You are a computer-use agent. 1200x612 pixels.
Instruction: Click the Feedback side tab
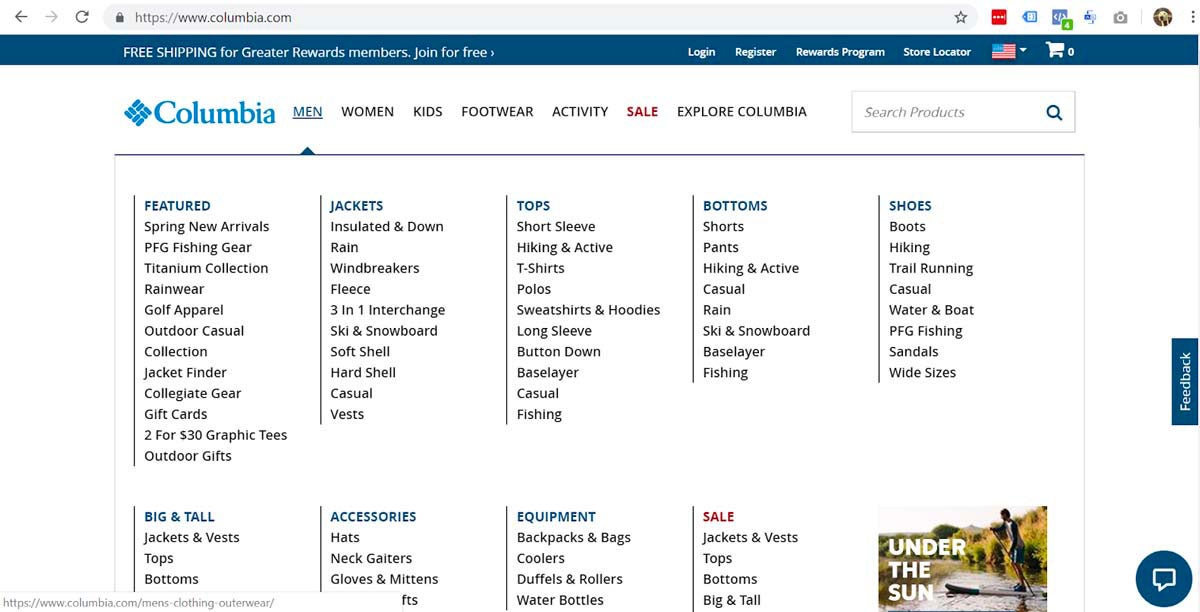tap(1185, 381)
